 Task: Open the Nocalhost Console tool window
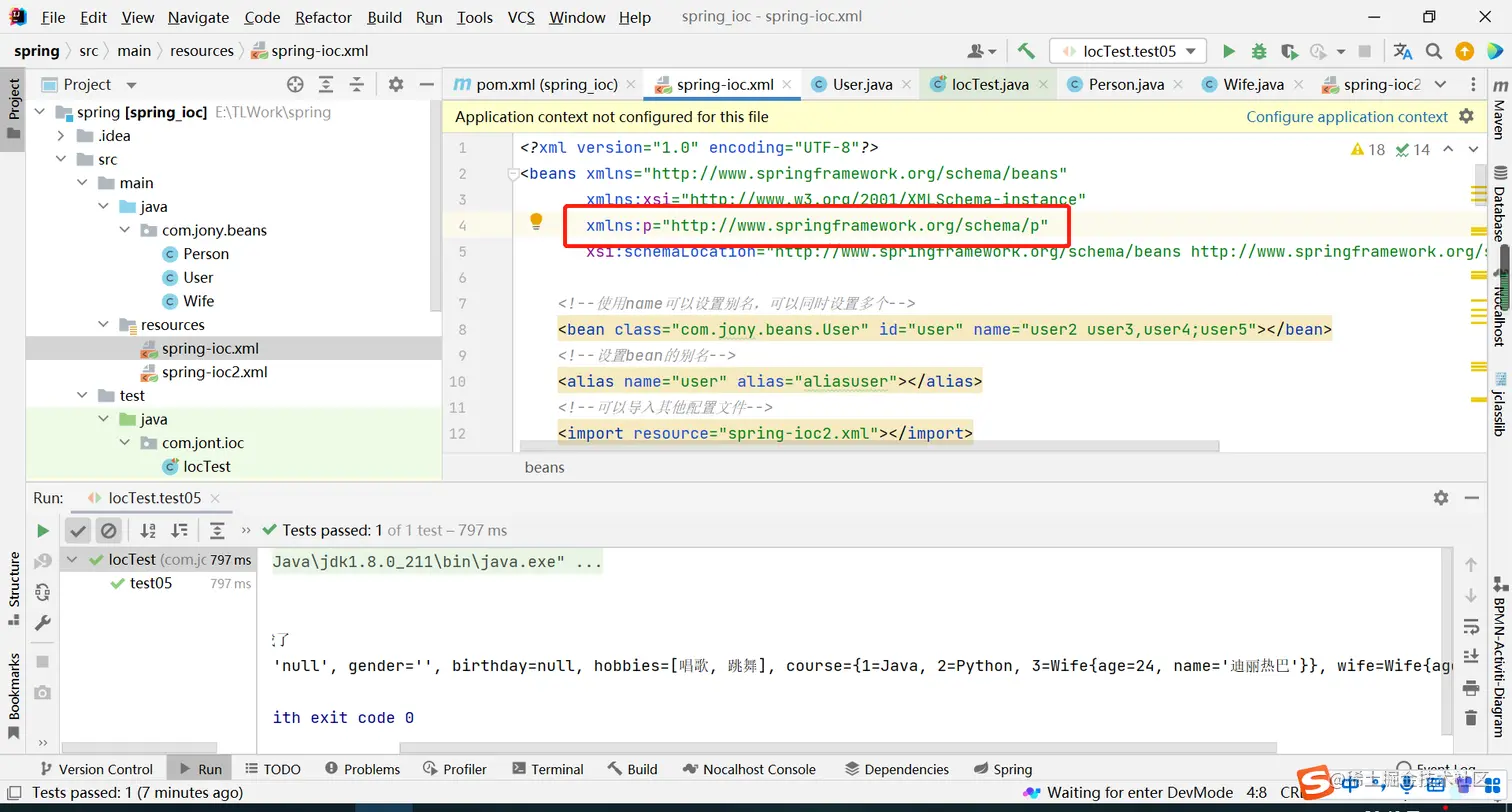coord(749,769)
